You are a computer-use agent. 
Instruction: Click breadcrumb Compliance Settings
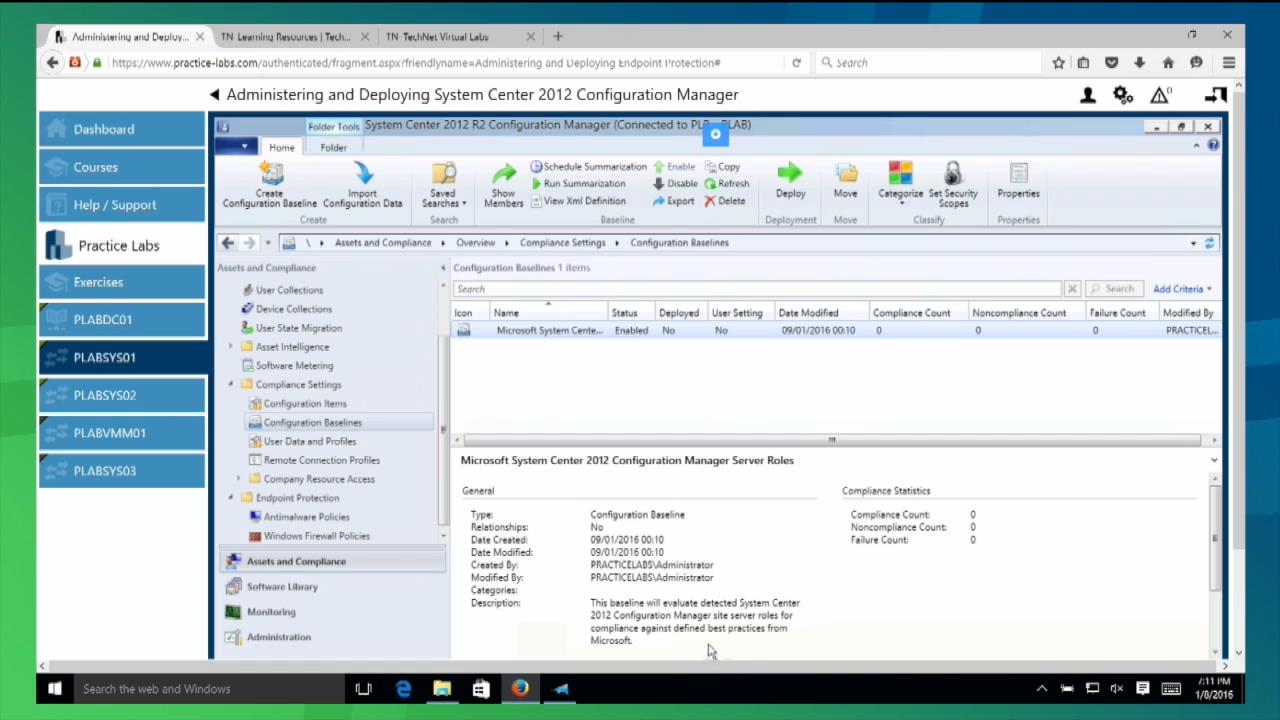[562, 243]
